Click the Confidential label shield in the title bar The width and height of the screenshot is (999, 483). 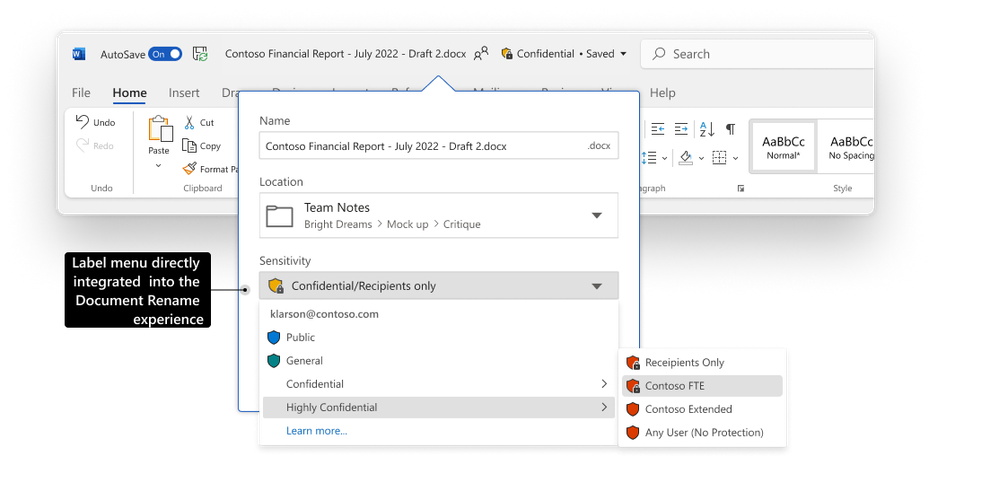coord(507,54)
